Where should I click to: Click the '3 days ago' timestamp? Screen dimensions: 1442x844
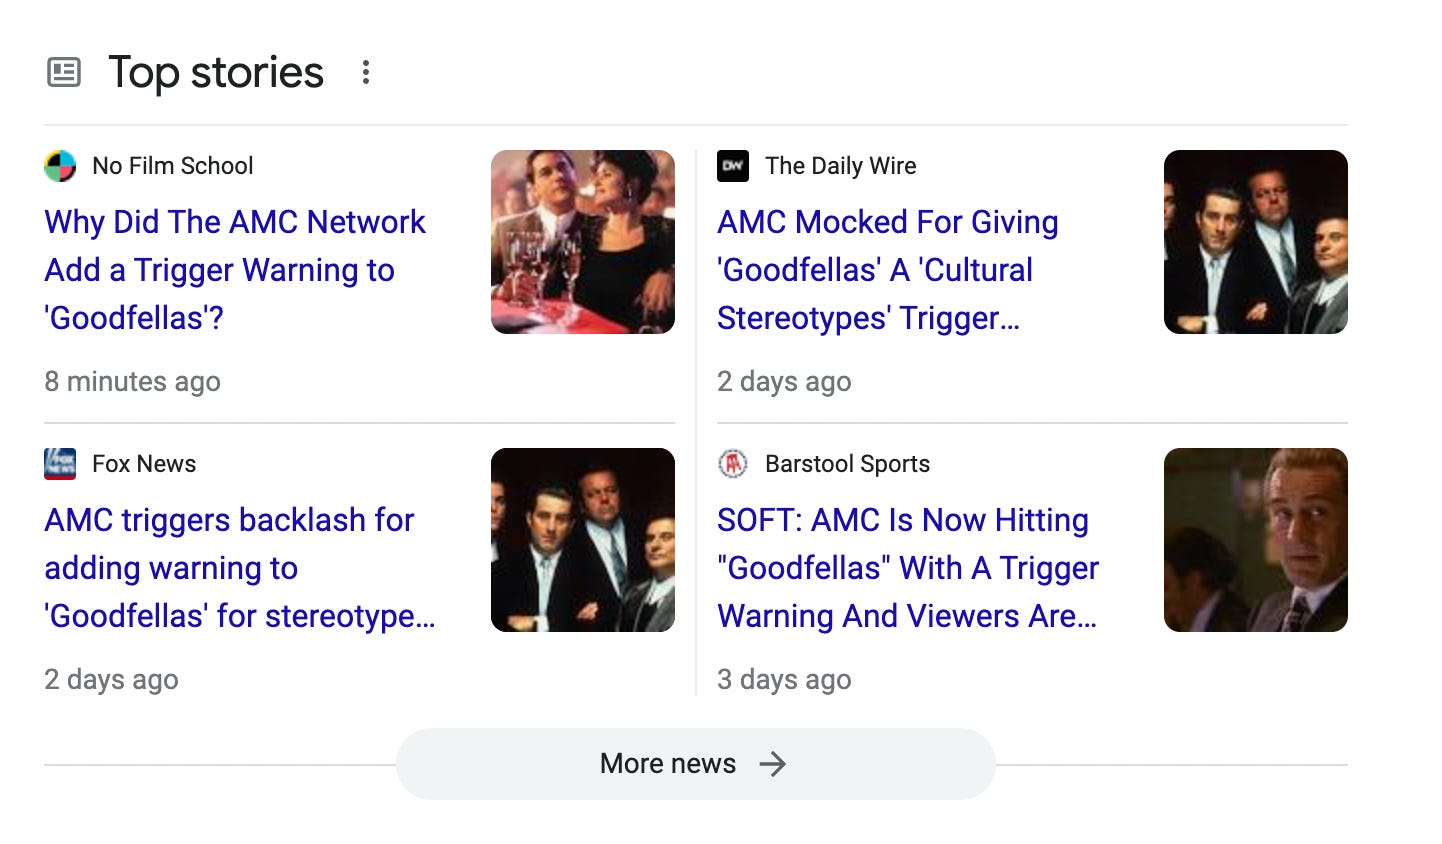[x=784, y=680]
